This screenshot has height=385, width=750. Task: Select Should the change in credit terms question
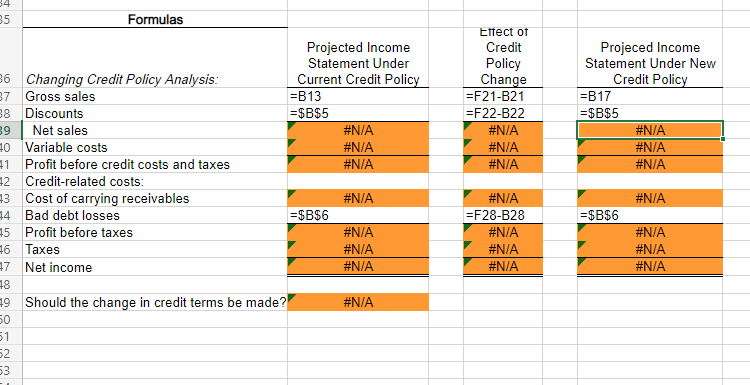[x=156, y=303]
